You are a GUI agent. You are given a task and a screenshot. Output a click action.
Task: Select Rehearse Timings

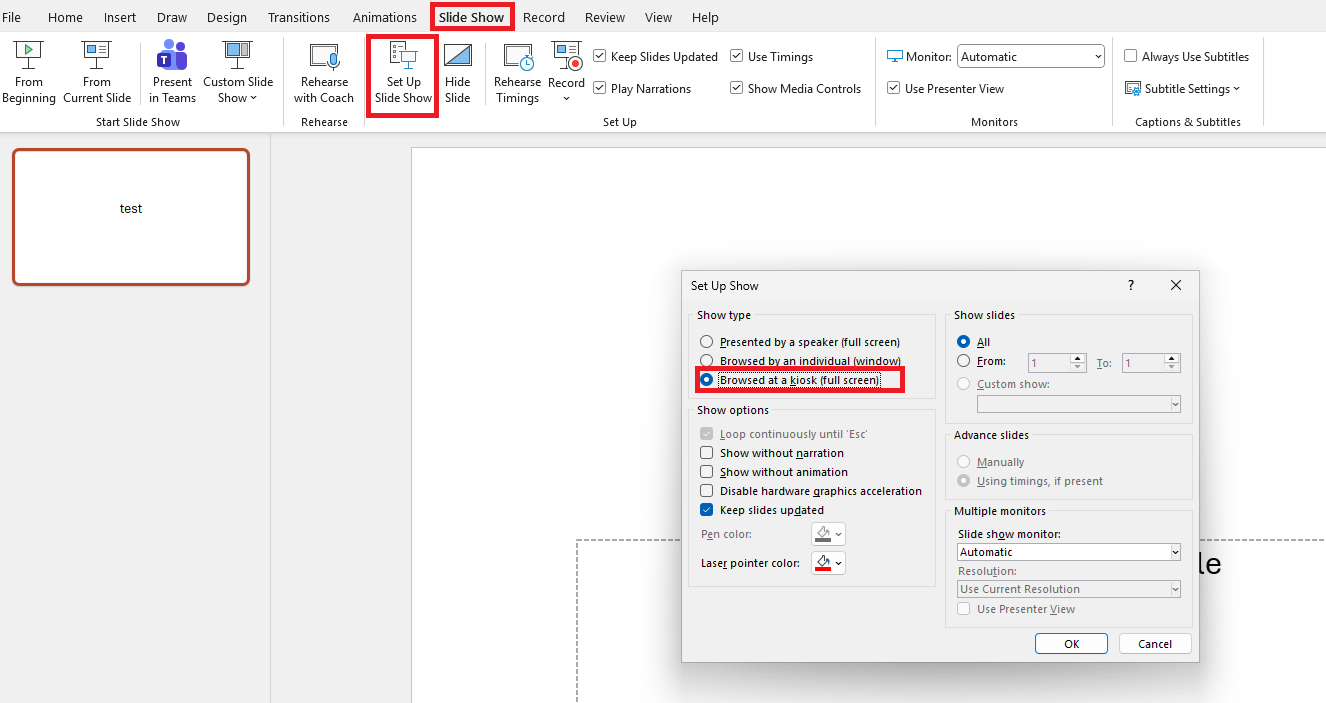point(517,70)
